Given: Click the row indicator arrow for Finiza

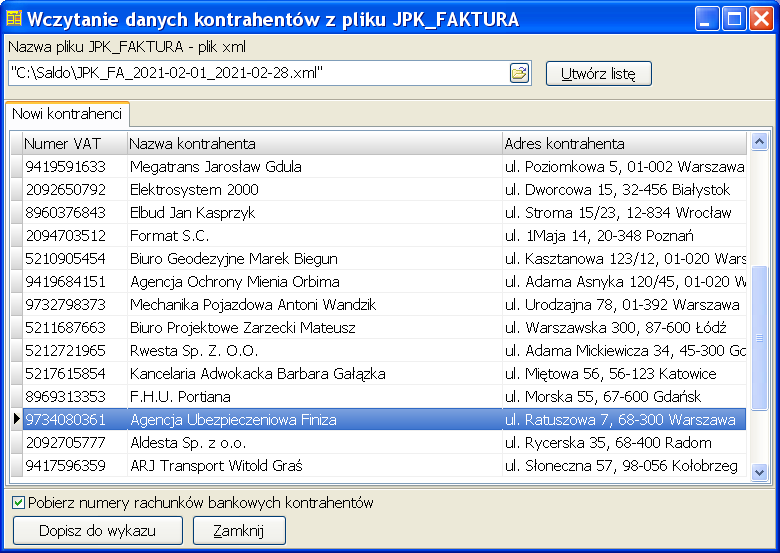Looking at the screenshot, I should [15, 420].
